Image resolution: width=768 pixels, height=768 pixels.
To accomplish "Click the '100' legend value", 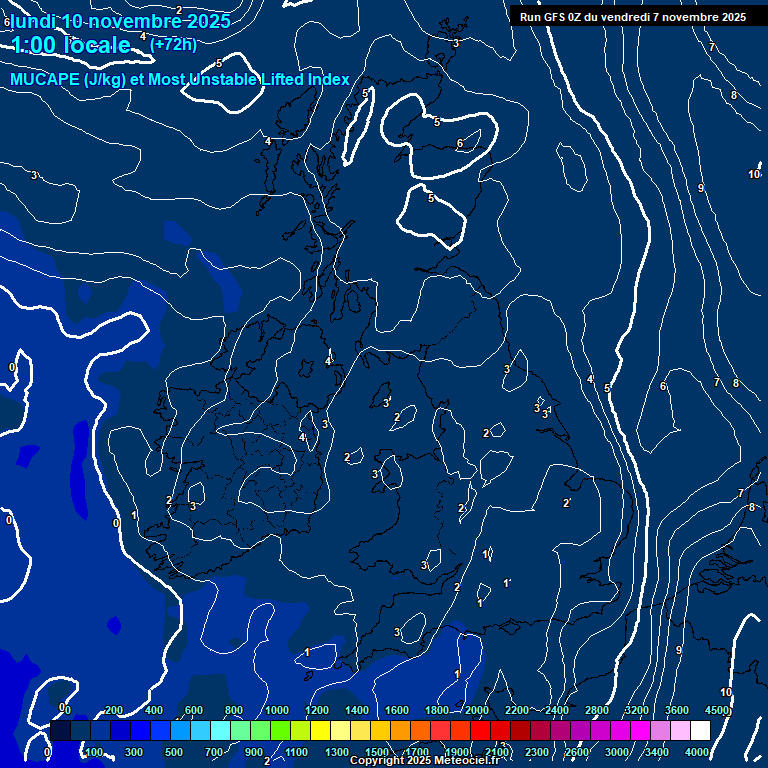I will [x=94, y=752].
